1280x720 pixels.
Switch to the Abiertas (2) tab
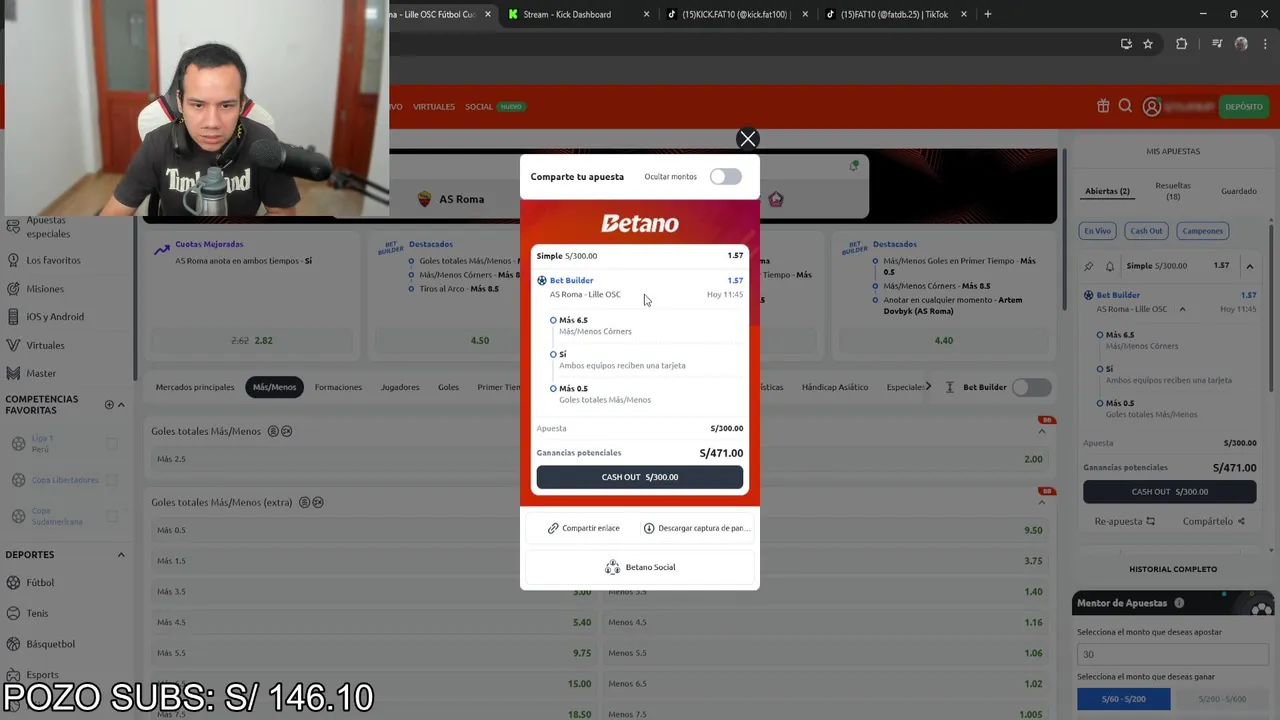tap(1107, 191)
